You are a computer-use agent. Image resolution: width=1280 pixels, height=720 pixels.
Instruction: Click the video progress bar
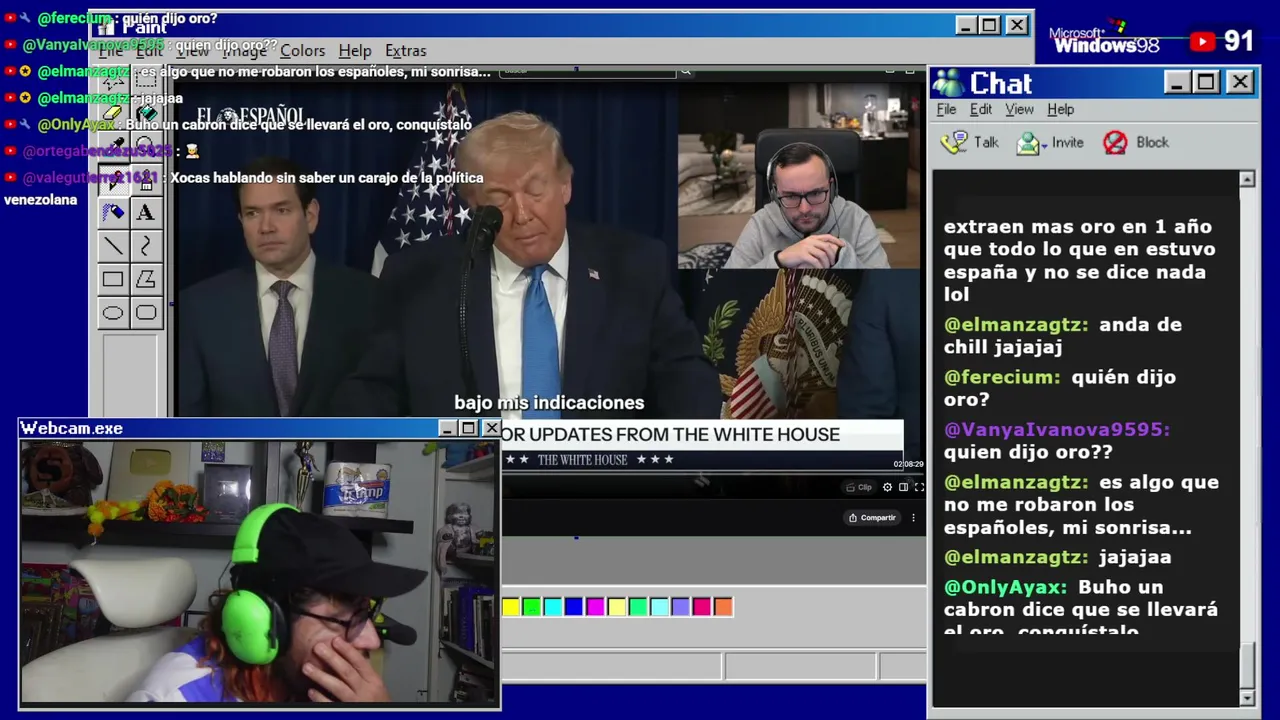pyautogui.click(x=712, y=472)
